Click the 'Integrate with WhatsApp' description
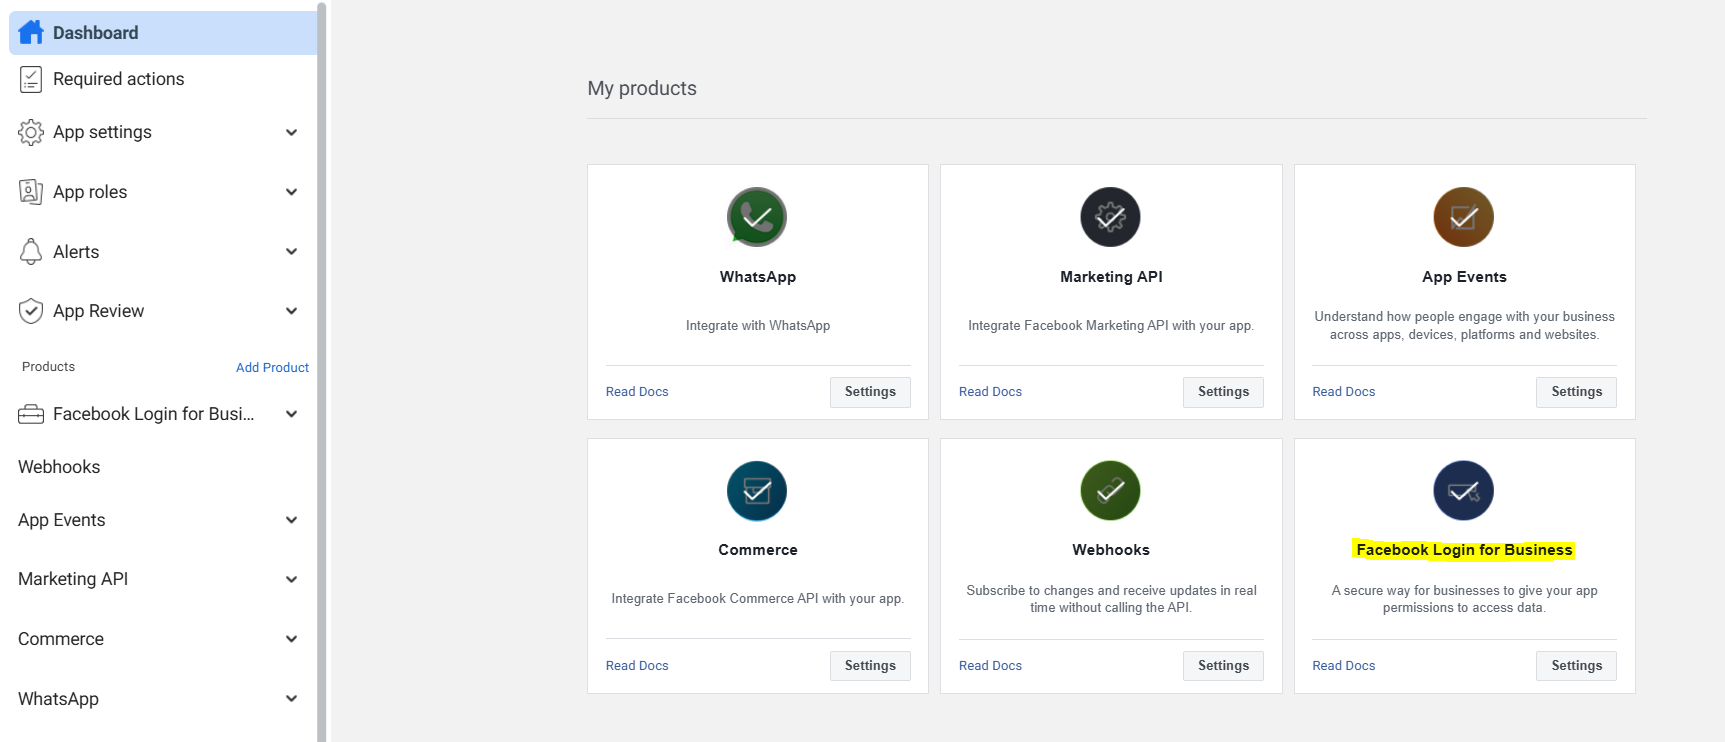Image resolution: width=1725 pixels, height=742 pixels. [x=757, y=326]
